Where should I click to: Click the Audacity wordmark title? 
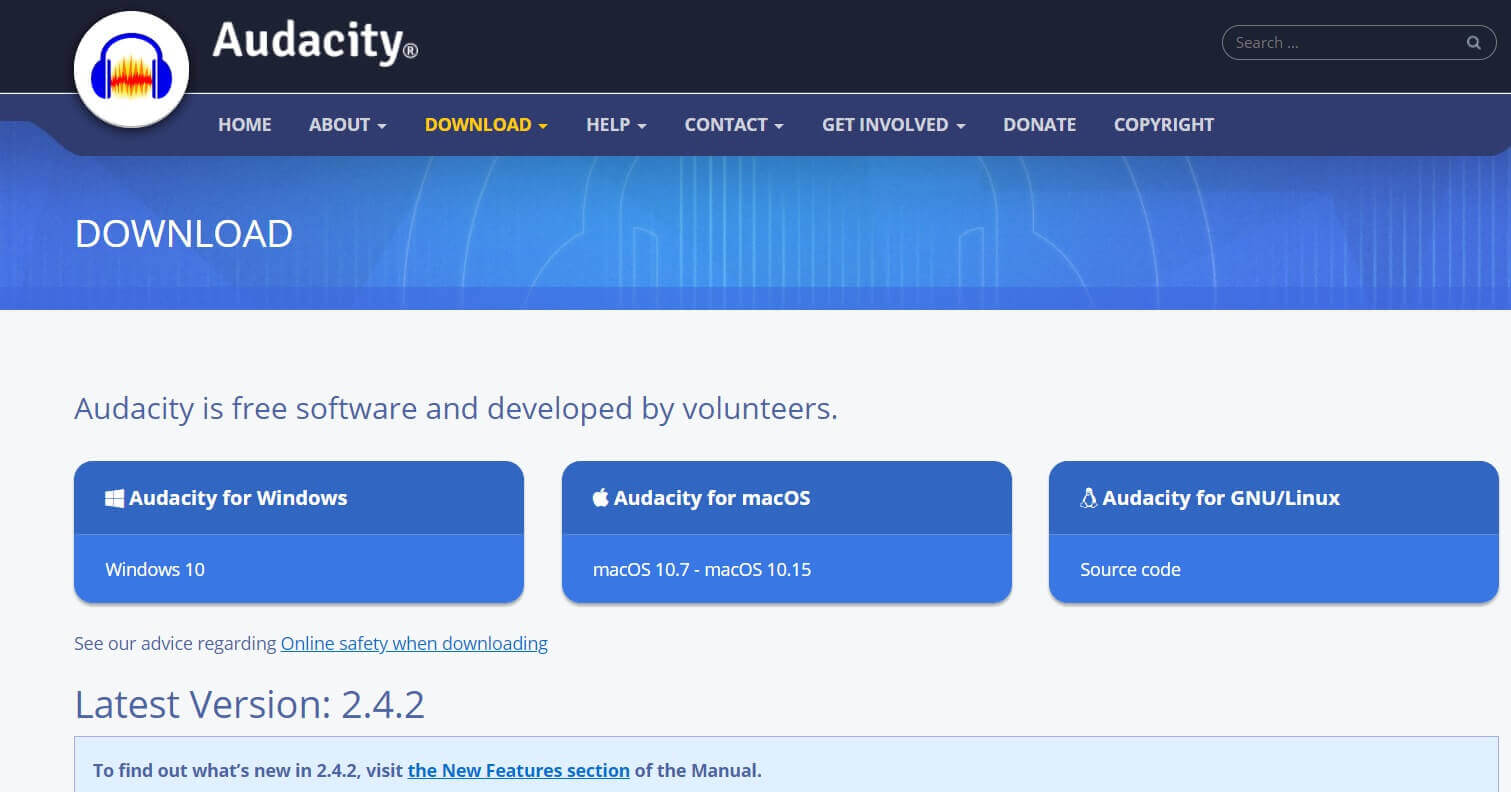(315, 42)
